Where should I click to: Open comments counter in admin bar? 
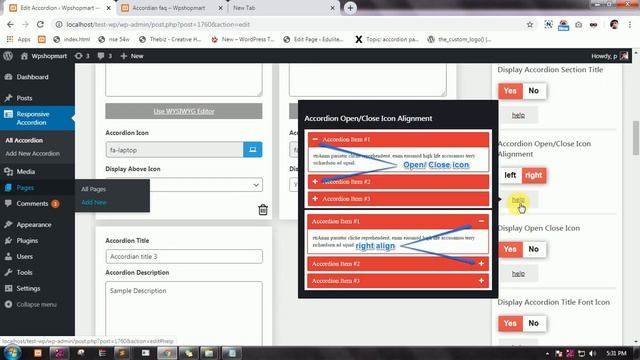104,56
